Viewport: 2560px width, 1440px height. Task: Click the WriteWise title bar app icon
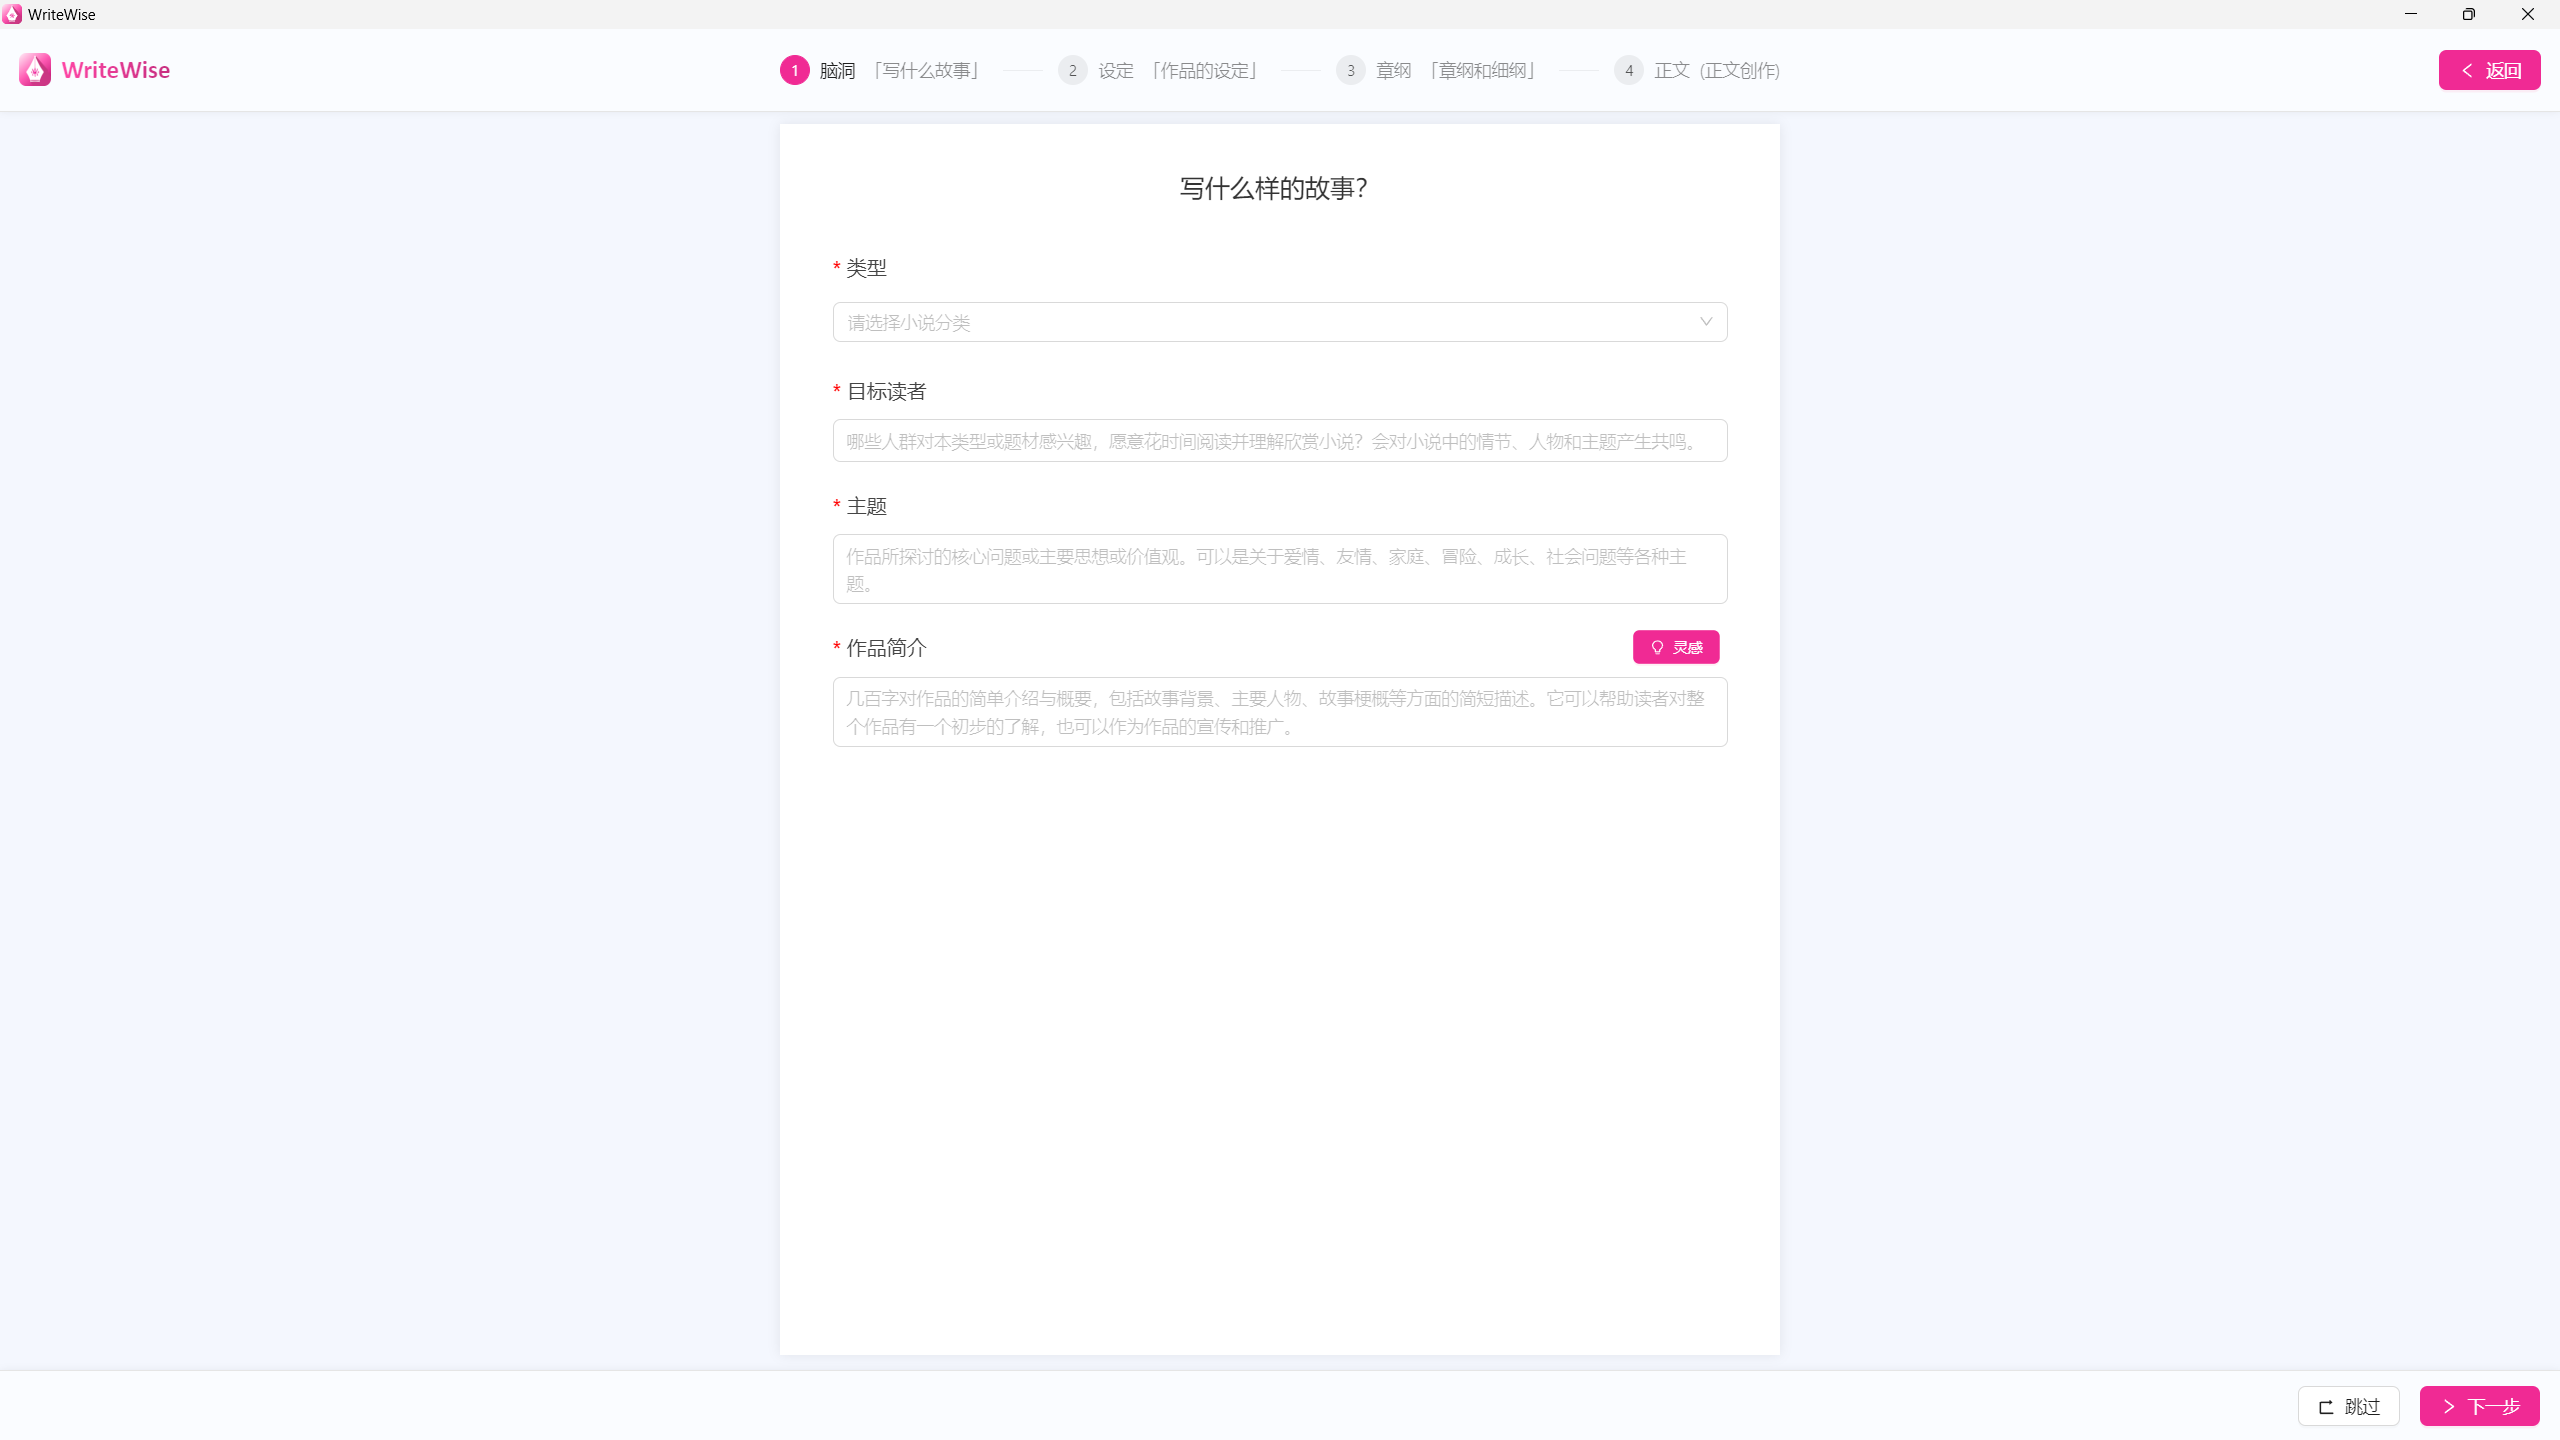(x=12, y=14)
